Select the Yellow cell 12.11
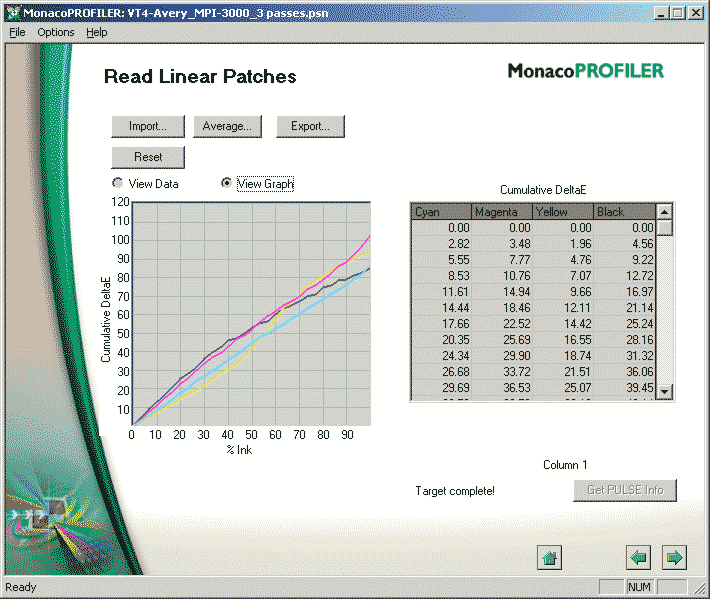Screen dimensions: 710x599 coord(563,308)
